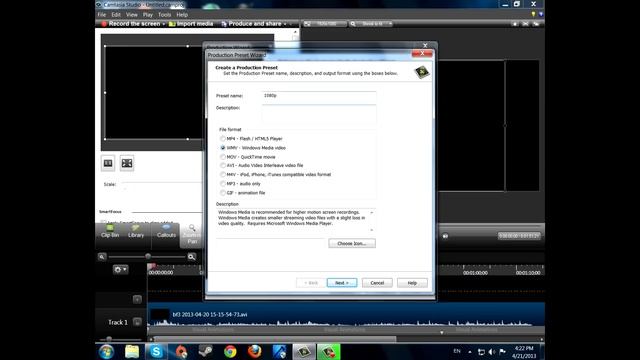Click the Scale slider in Zoom-n-Pan panel
Screen dimensions: 640x360
pos(163,184)
